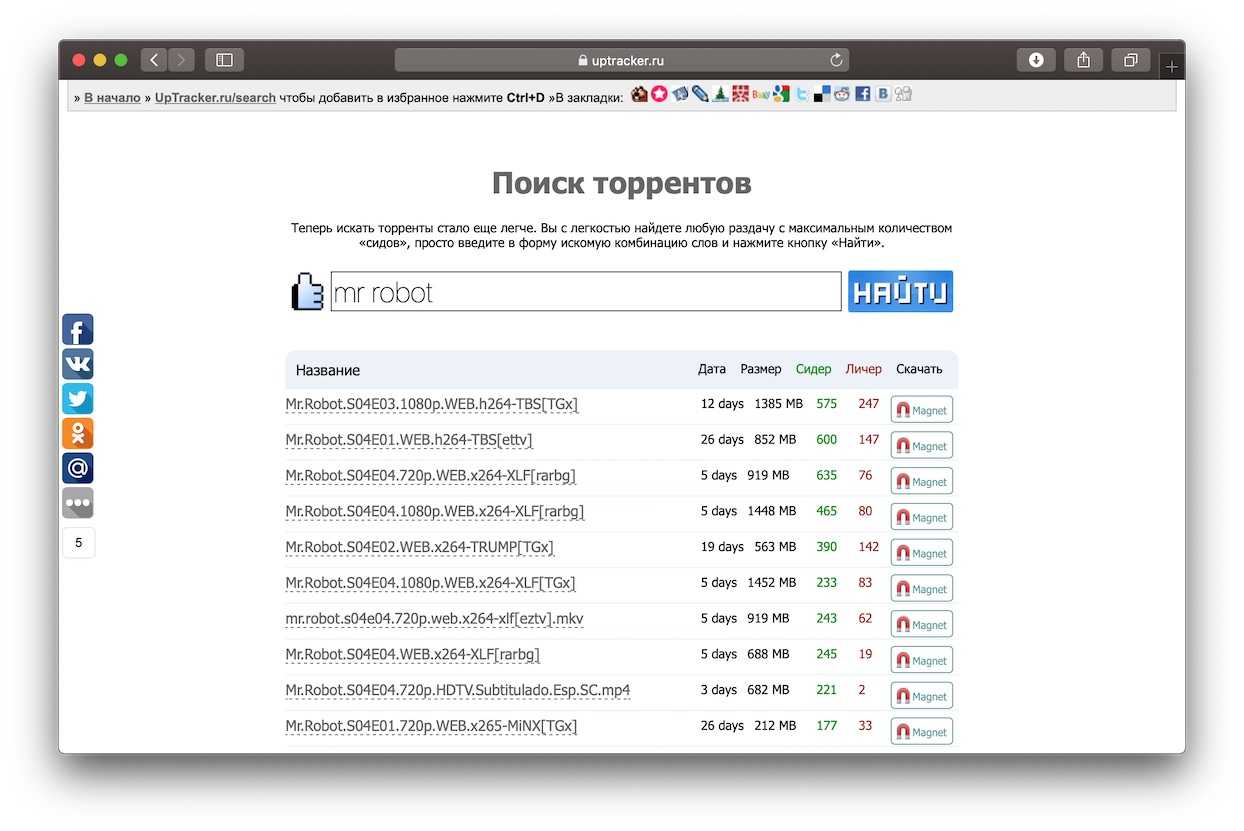Click Magnet button for Mr.Robot.S04E01.WEB.h264-TBS[ettv]
This screenshot has height=831, width=1244.
coord(921,446)
